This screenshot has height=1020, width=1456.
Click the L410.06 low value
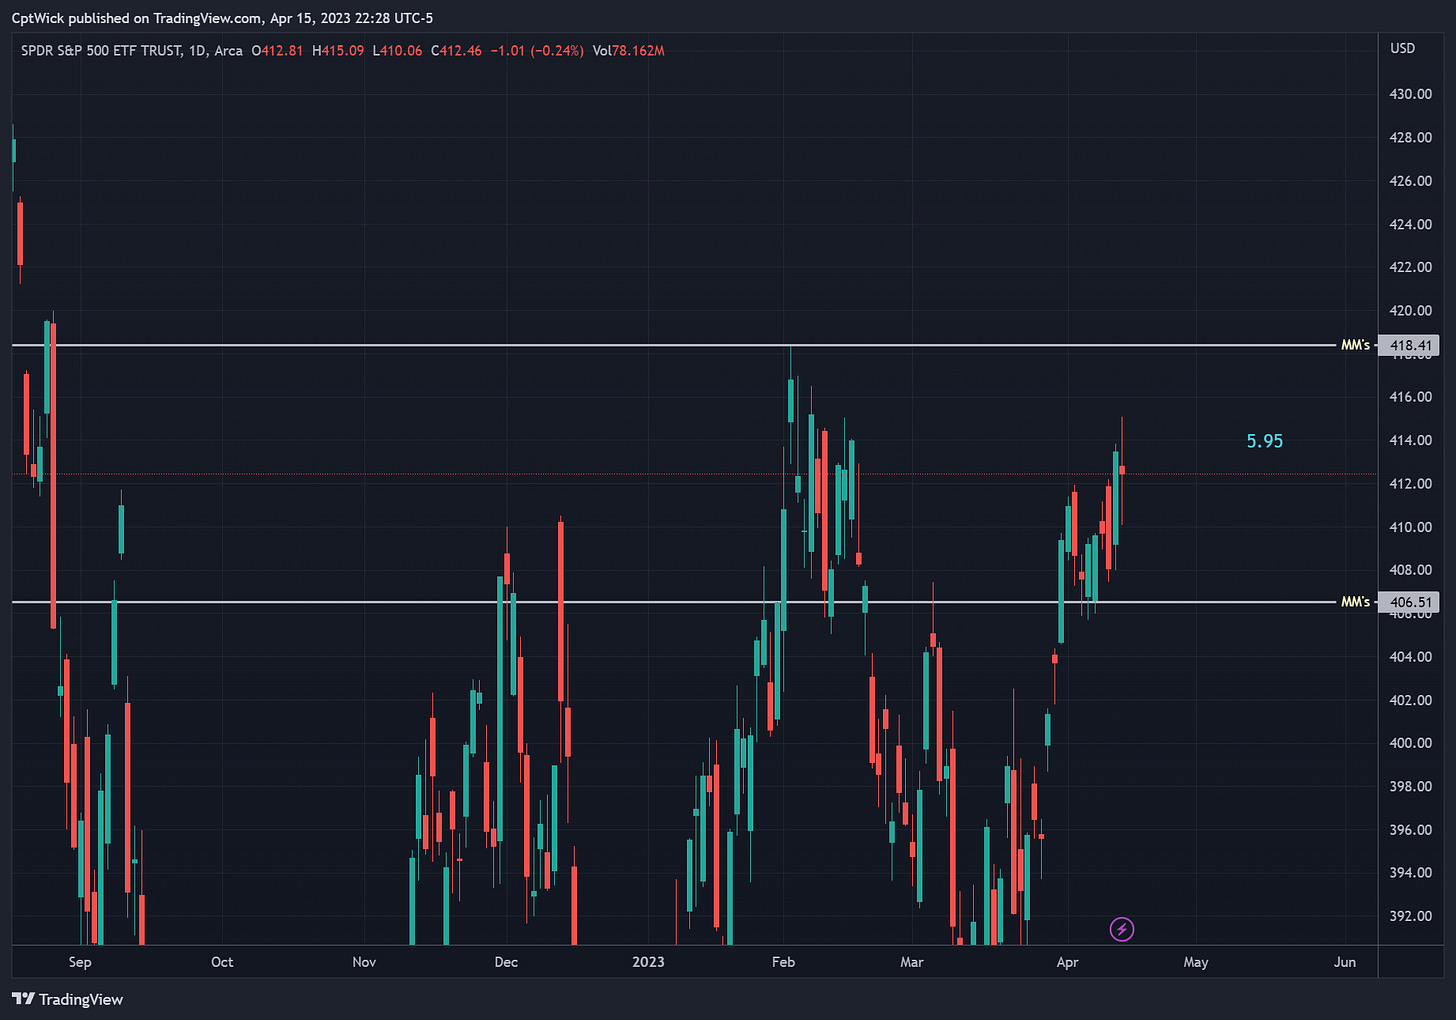[397, 50]
